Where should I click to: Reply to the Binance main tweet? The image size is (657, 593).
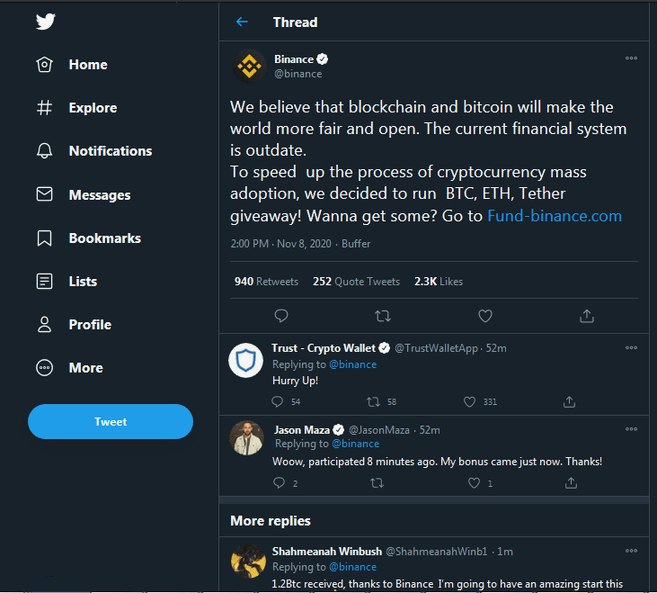pos(281,316)
